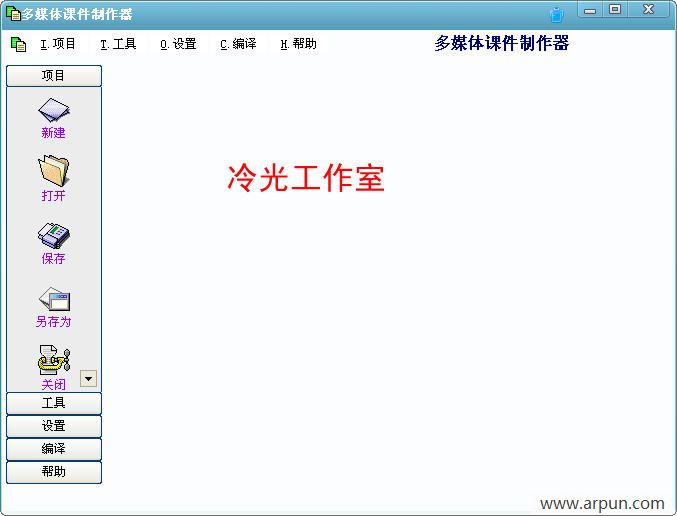Close the 多媒体课件制作器 window

(649, 9)
